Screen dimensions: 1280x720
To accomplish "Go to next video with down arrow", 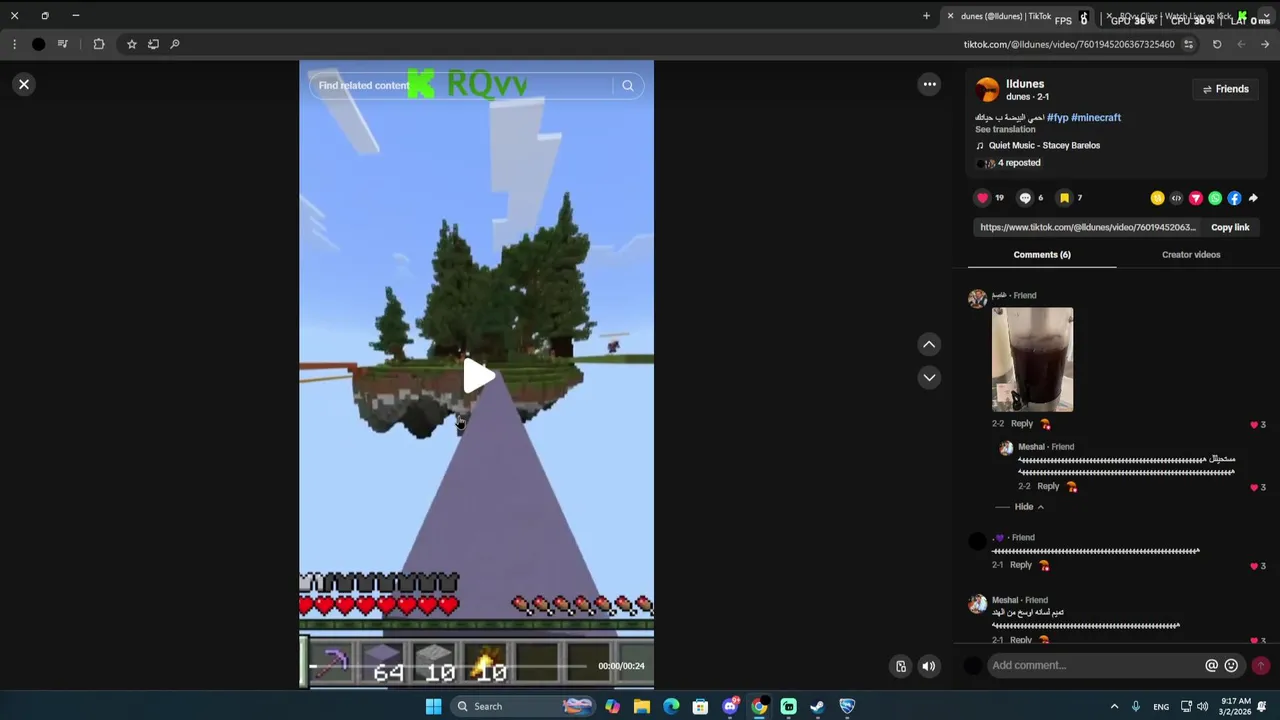I will coord(929,378).
